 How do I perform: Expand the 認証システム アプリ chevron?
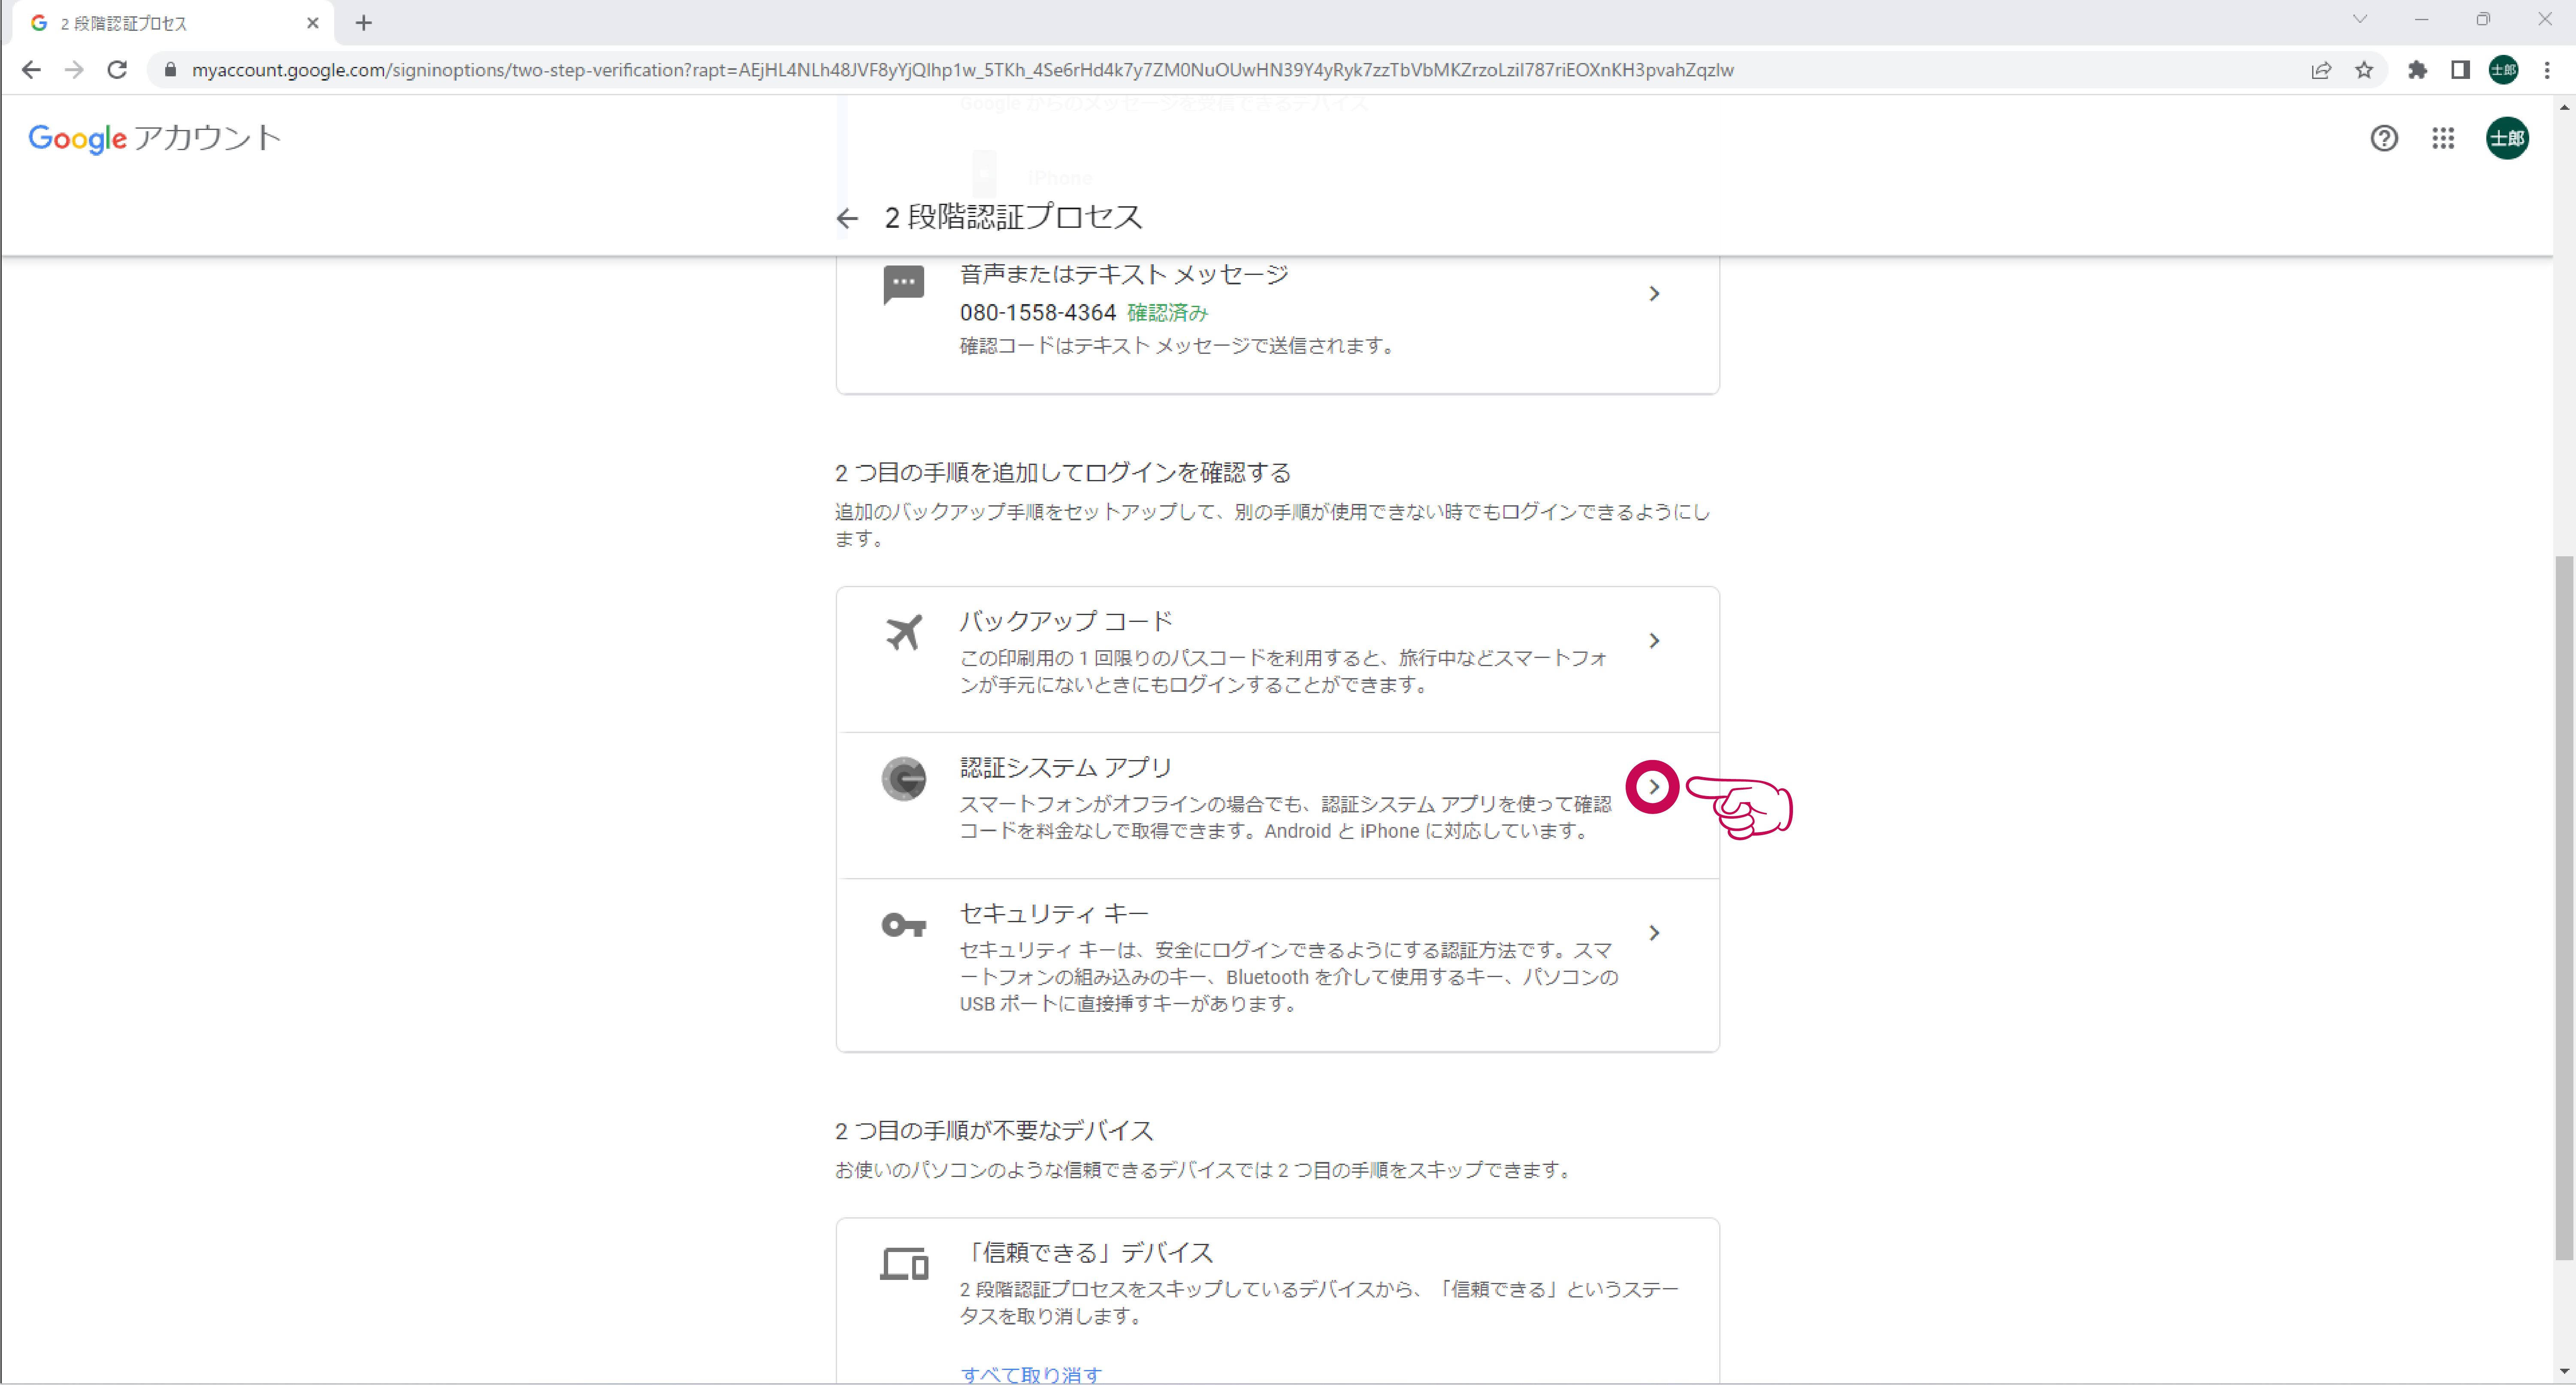coord(1653,787)
